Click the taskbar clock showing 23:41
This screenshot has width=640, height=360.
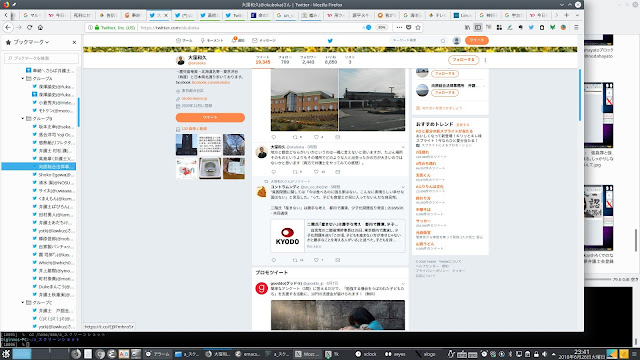(x=582, y=354)
